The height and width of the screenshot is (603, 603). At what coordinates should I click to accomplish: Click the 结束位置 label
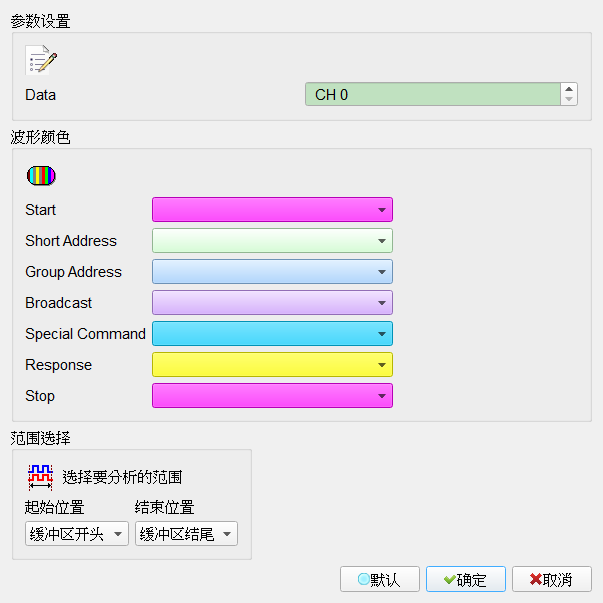pyautogui.click(x=165, y=507)
